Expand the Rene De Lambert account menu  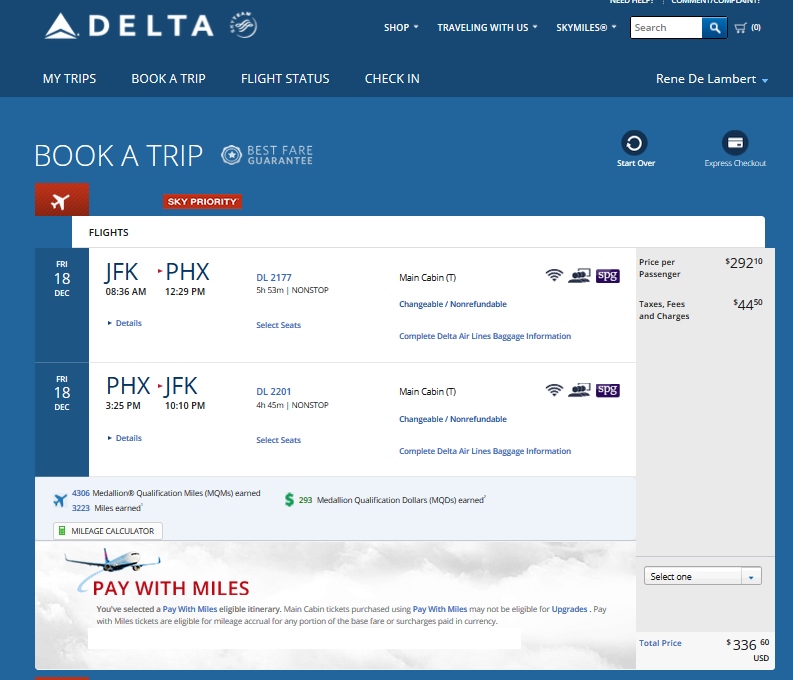click(712, 79)
